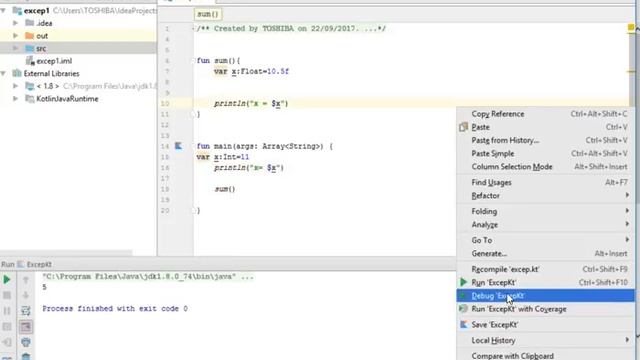
Task: Choose Compare with Clipboard
Action: coord(545,356)
